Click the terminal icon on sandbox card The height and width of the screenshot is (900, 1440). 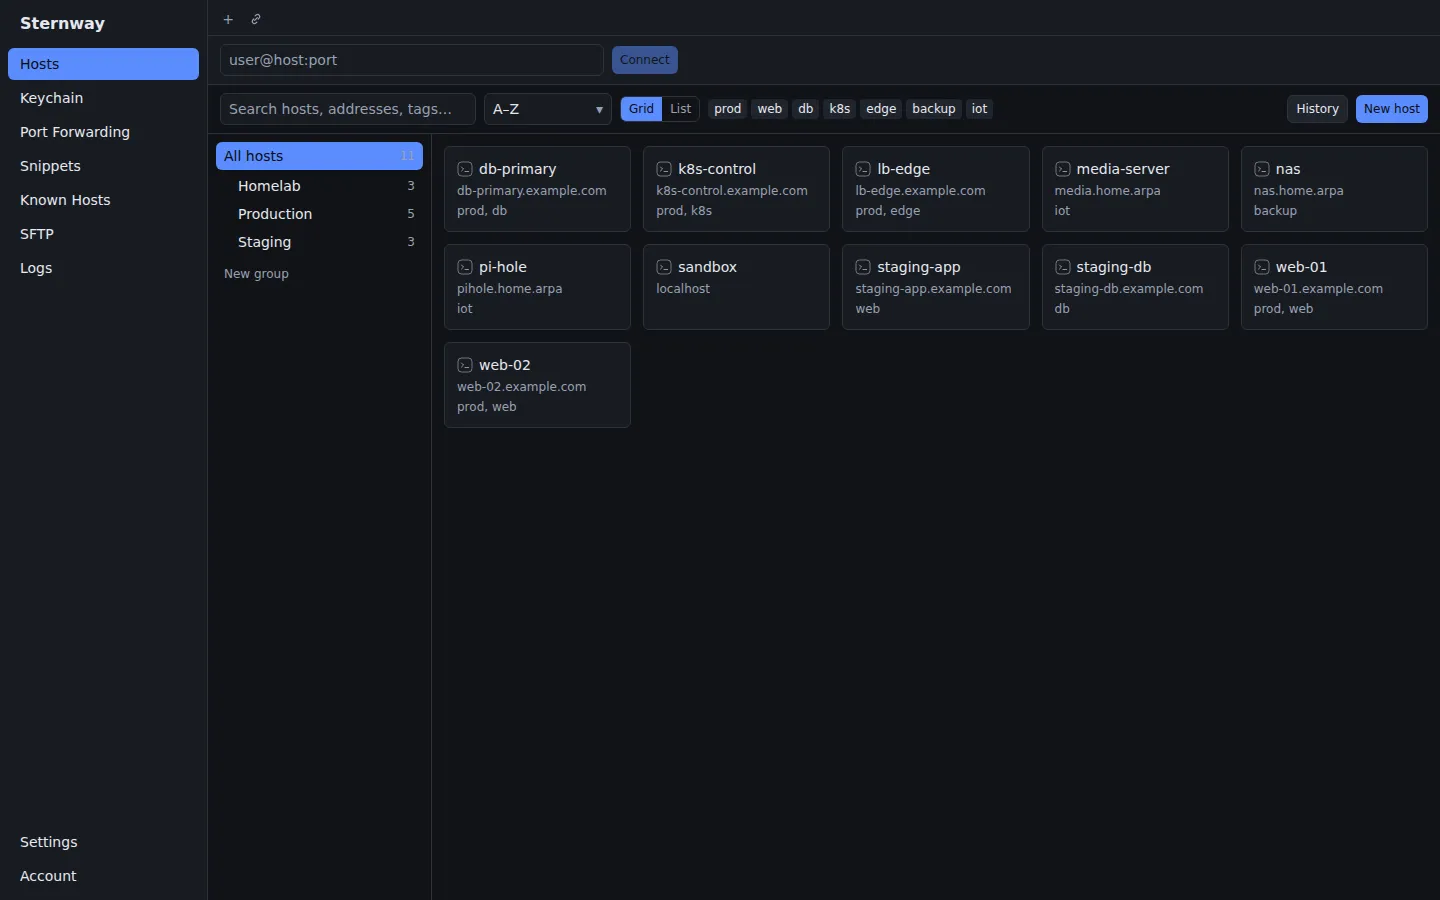(x=664, y=267)
